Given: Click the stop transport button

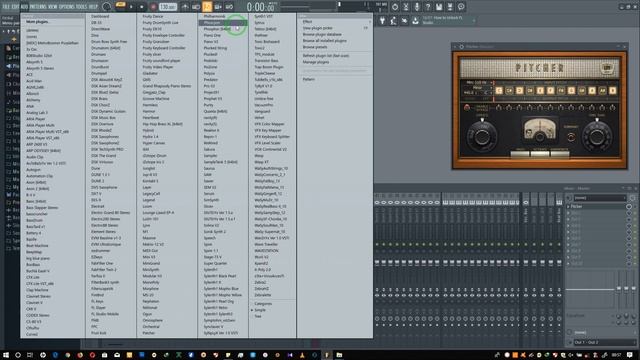Looking at the screenshot, I should click(142, 7).
